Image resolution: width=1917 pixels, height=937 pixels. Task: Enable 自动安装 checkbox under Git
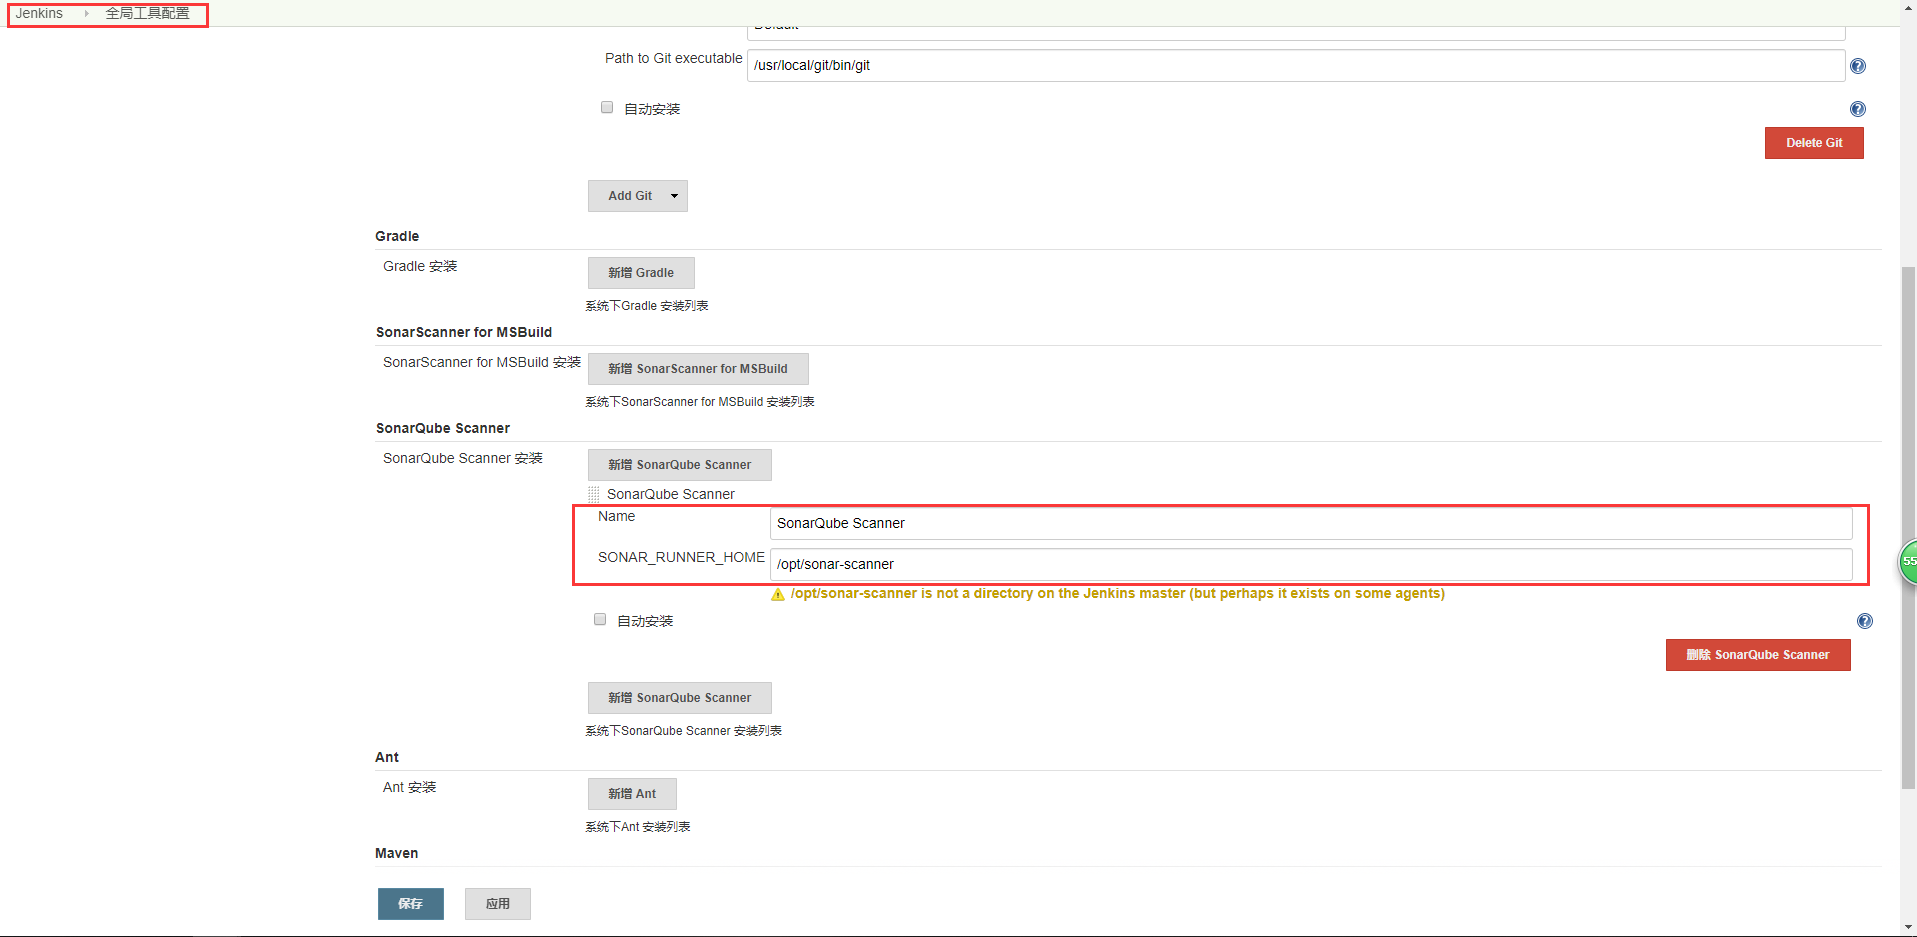point(607,107)
